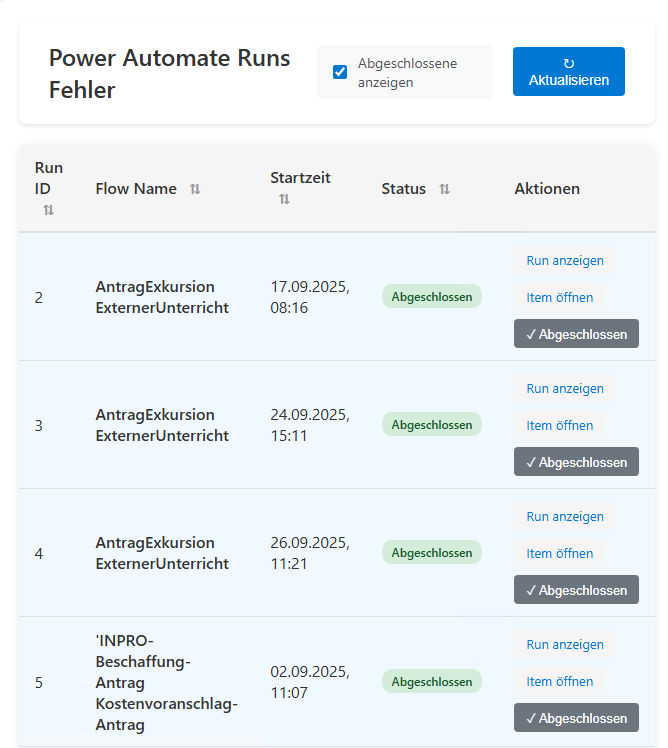Sort by Flow Name column sort icon
The image size is (668, 748).
point(195,189)
